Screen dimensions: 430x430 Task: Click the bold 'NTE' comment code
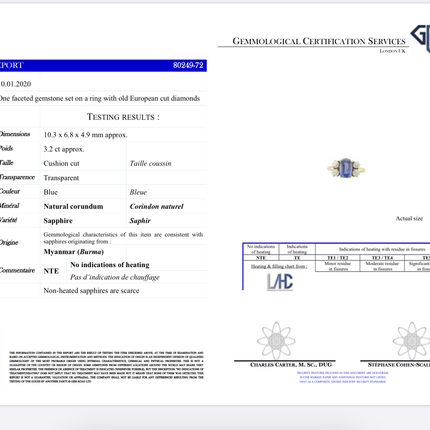(x=51, y=271)
